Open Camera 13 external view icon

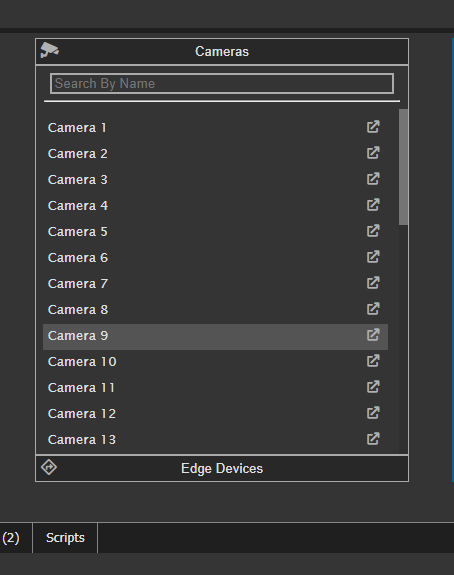[x=373, y=439]
